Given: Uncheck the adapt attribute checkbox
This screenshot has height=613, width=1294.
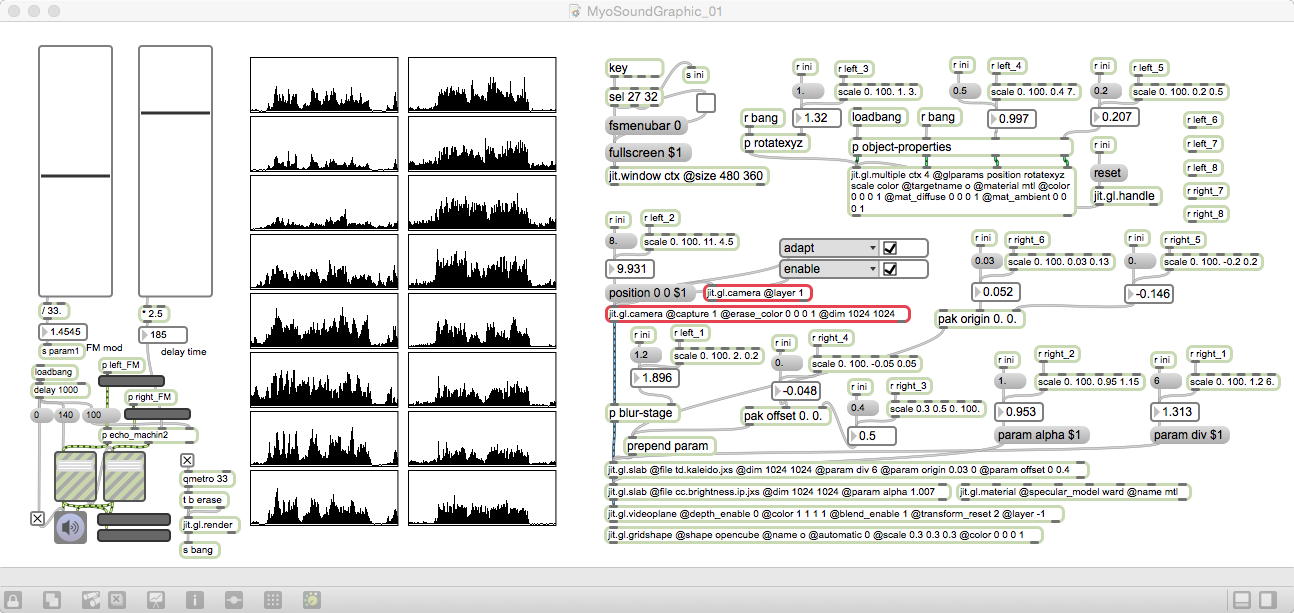Looking at the screenshot, I should (x=890, y=248).
